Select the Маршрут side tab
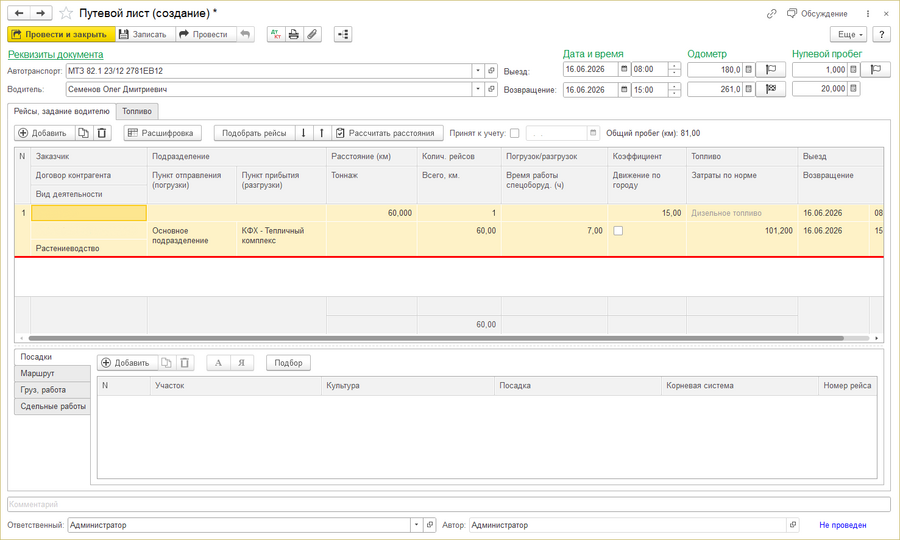The height and width of the screenshot is (540, 900). point(52,374)
